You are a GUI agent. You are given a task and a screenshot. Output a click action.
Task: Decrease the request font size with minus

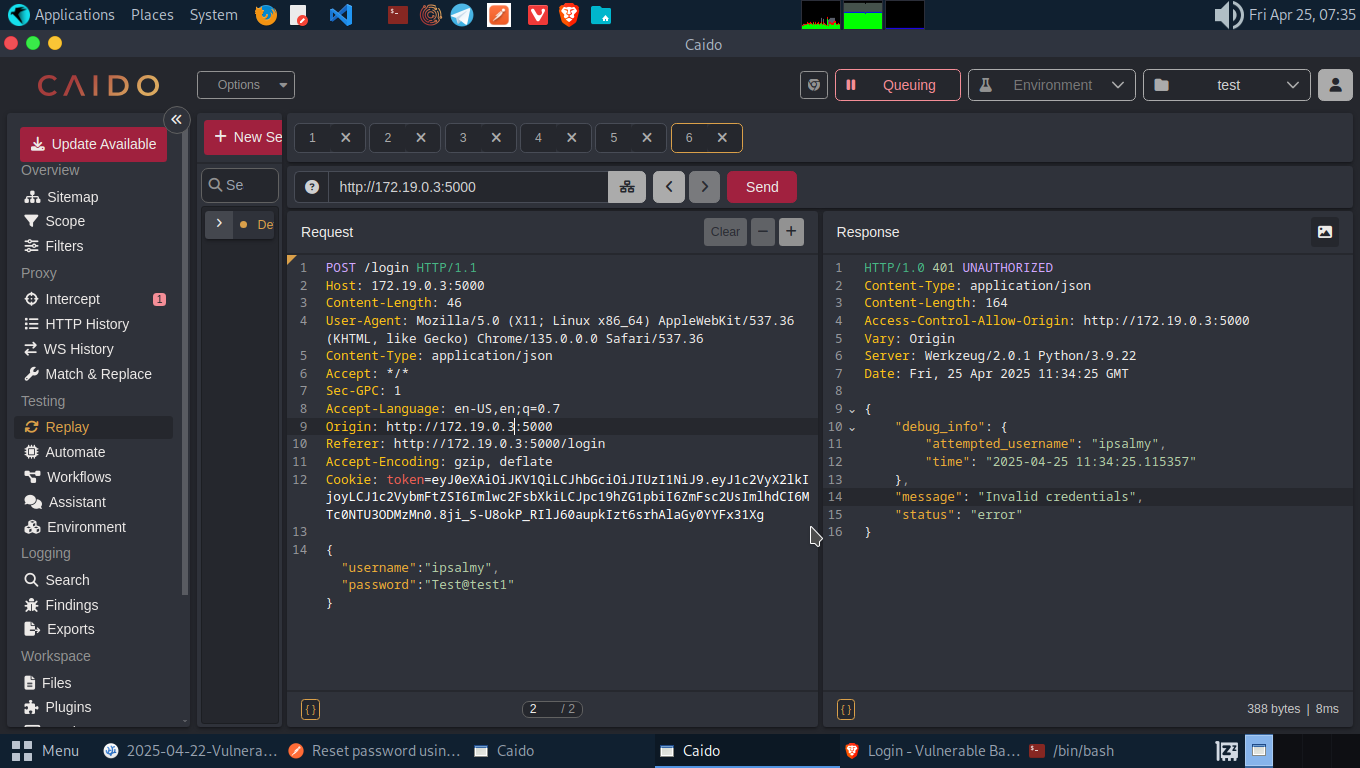(763, 232)
